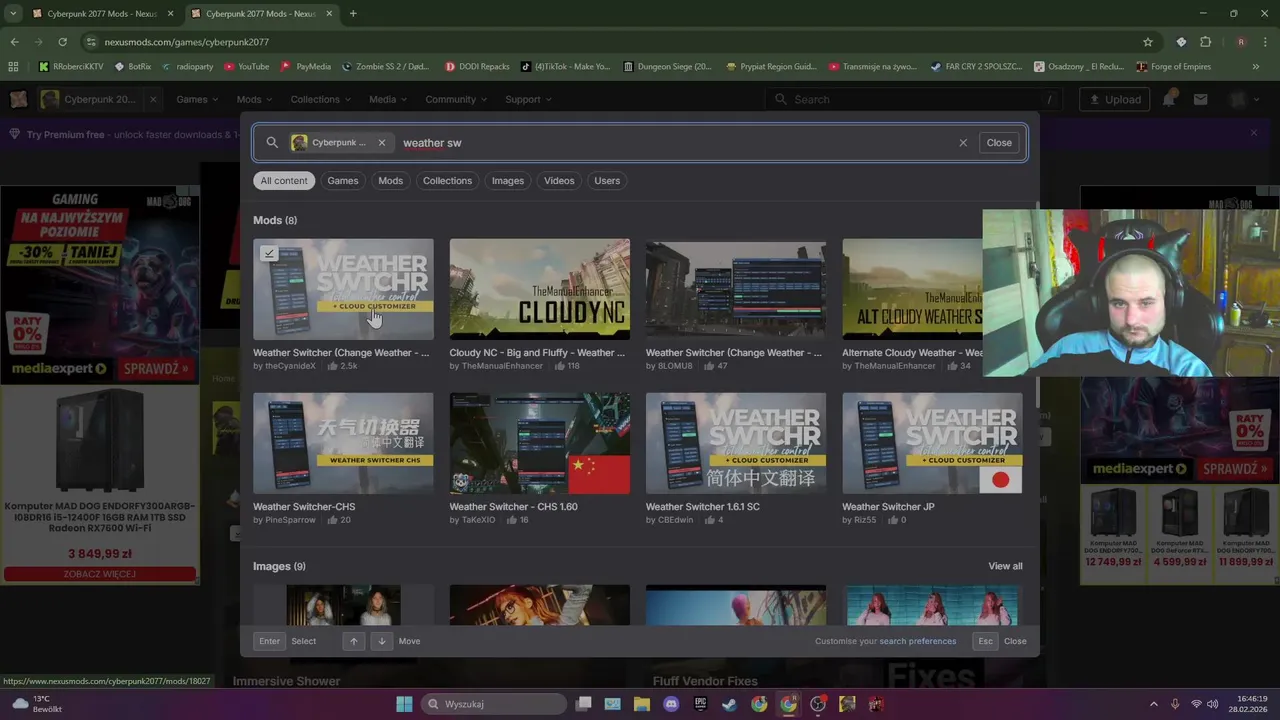Image resolution: width=1280 pixels, height=720 pixels.
Task: Click the Upload button
Action: click(1114, 99)
